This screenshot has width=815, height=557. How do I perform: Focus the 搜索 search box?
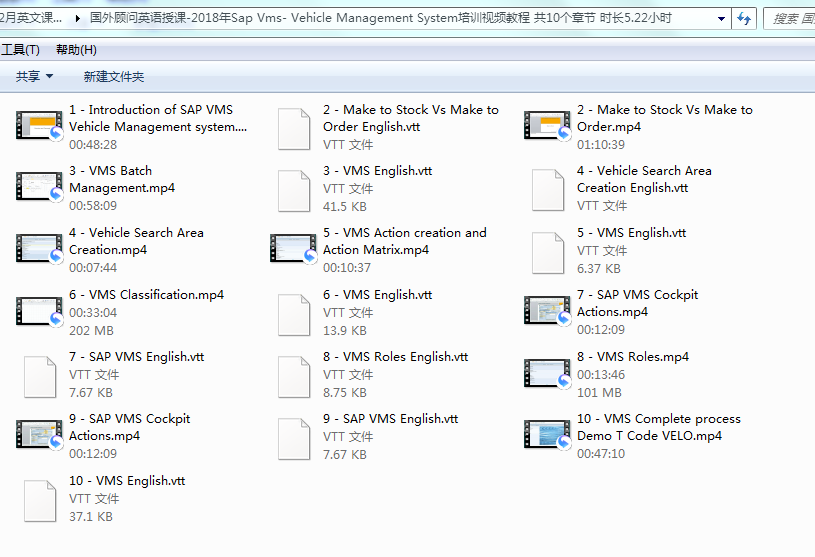790,19
